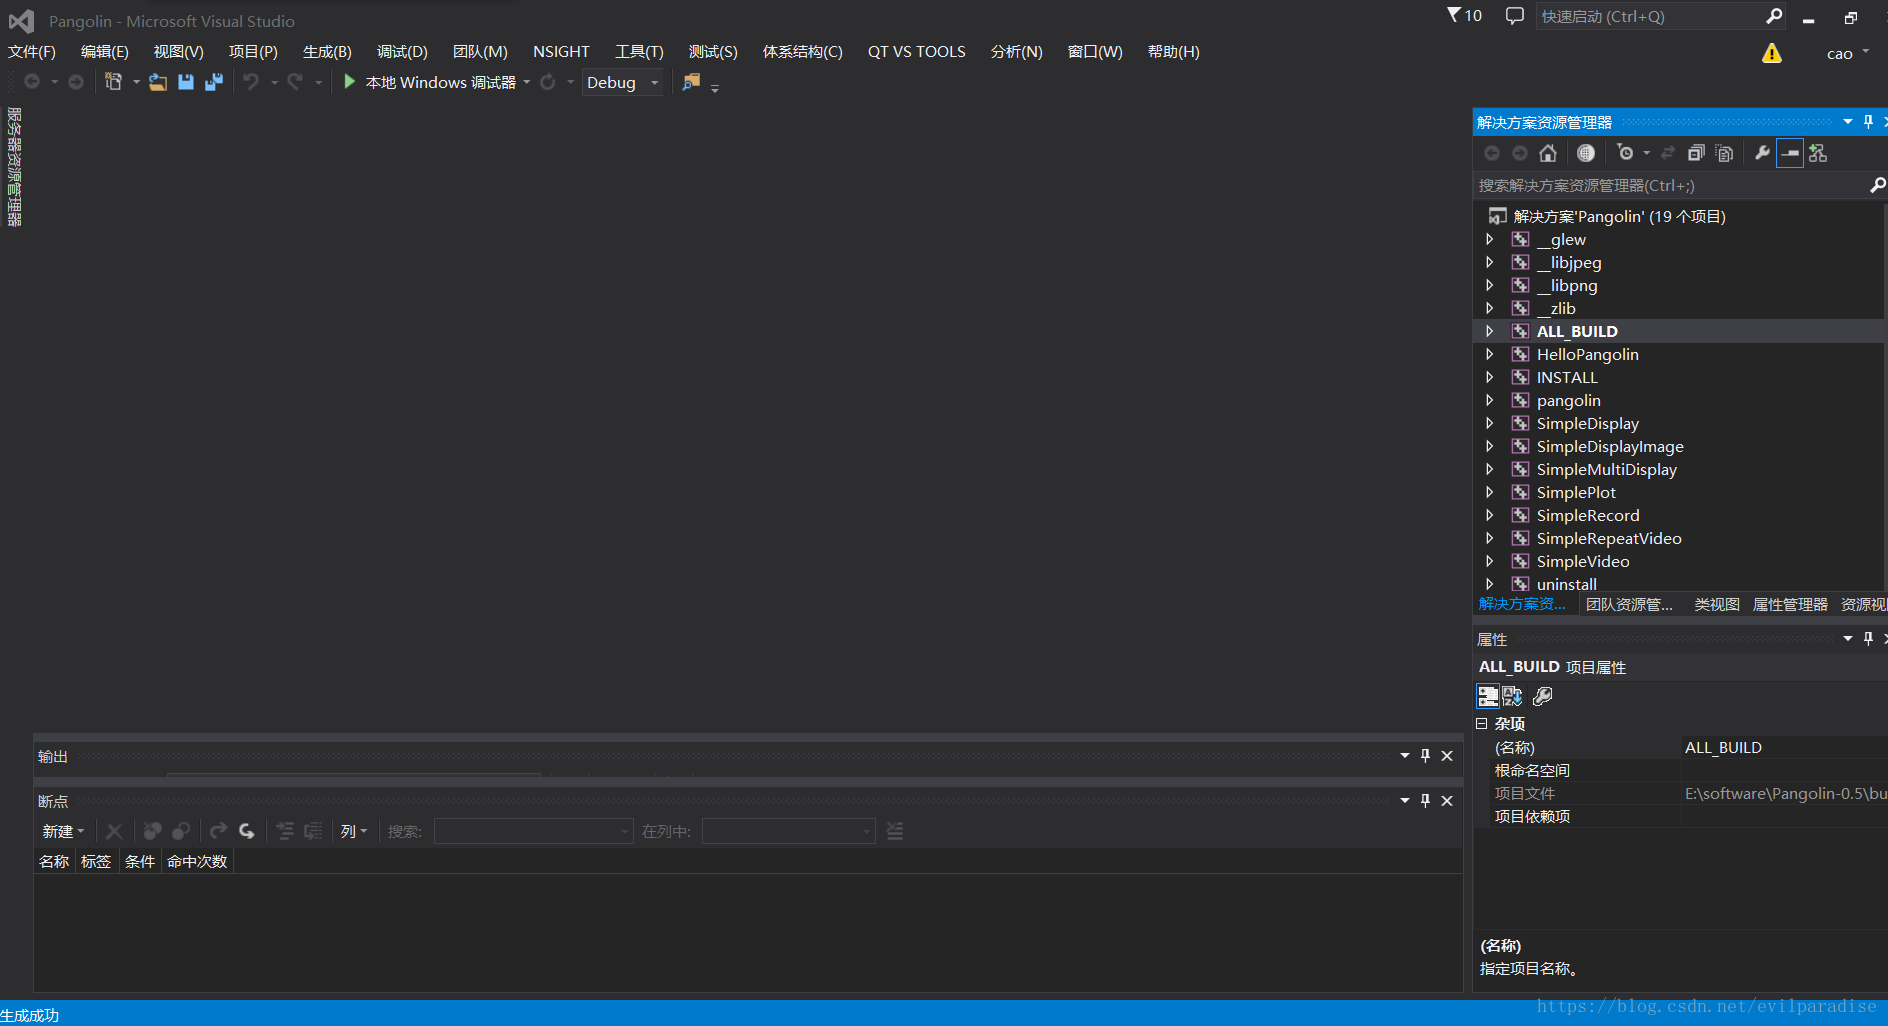This screenshot has height=1026, width=1888.
Task: Click the show all files icon
Action: click(1724, 153)
